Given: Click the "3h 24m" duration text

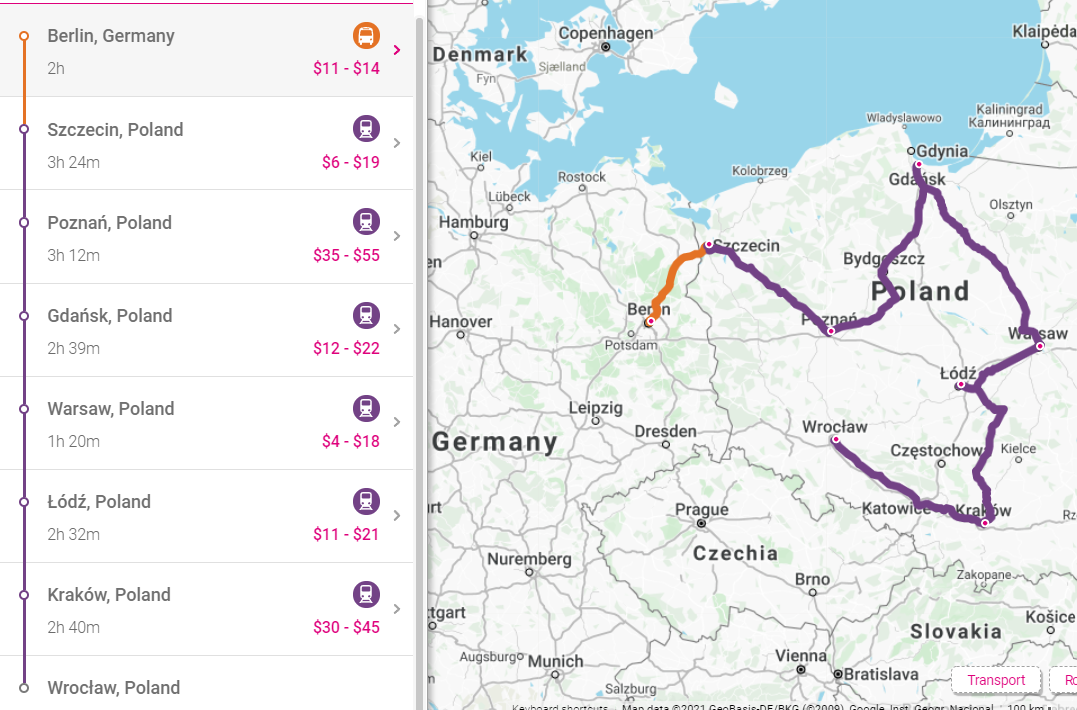Looking at the screenshot, I should pyautogui.click(x=73, y=162).
